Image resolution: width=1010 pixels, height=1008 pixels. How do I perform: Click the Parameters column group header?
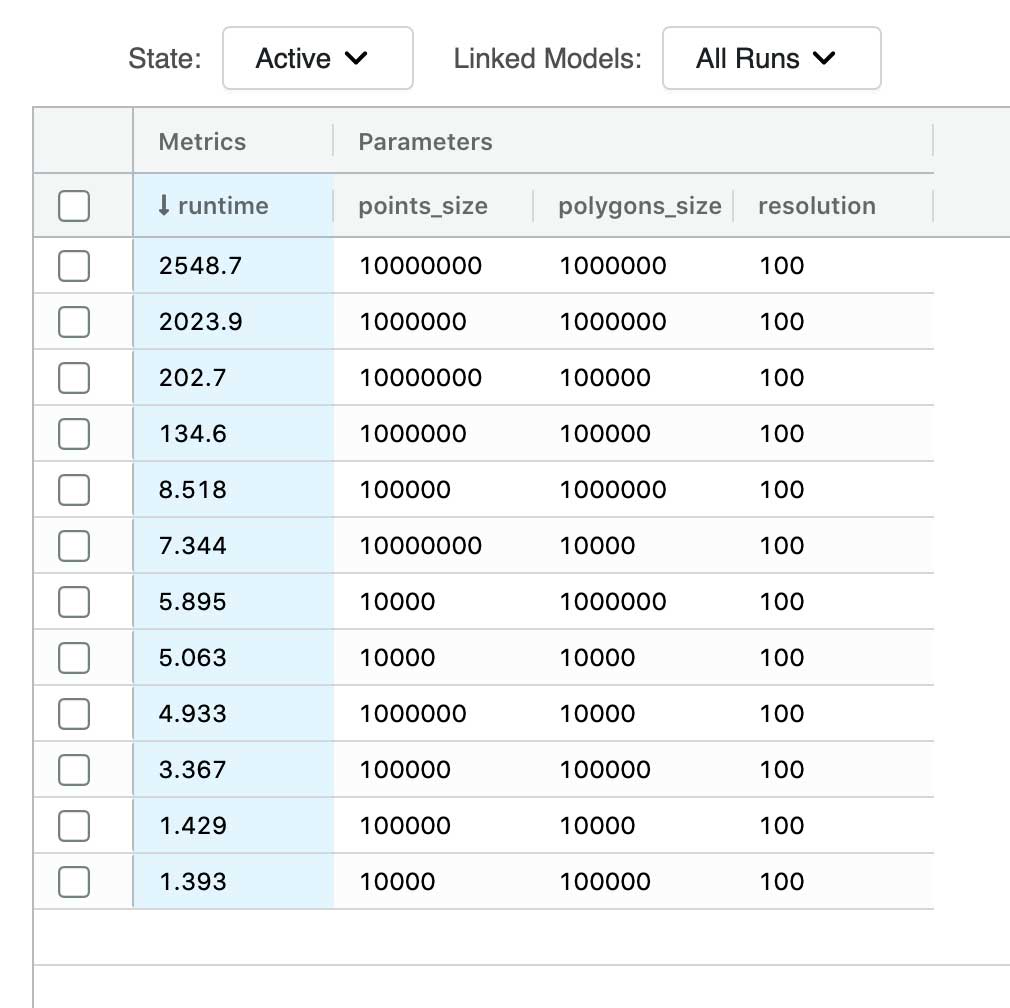[x=425, y=142]
